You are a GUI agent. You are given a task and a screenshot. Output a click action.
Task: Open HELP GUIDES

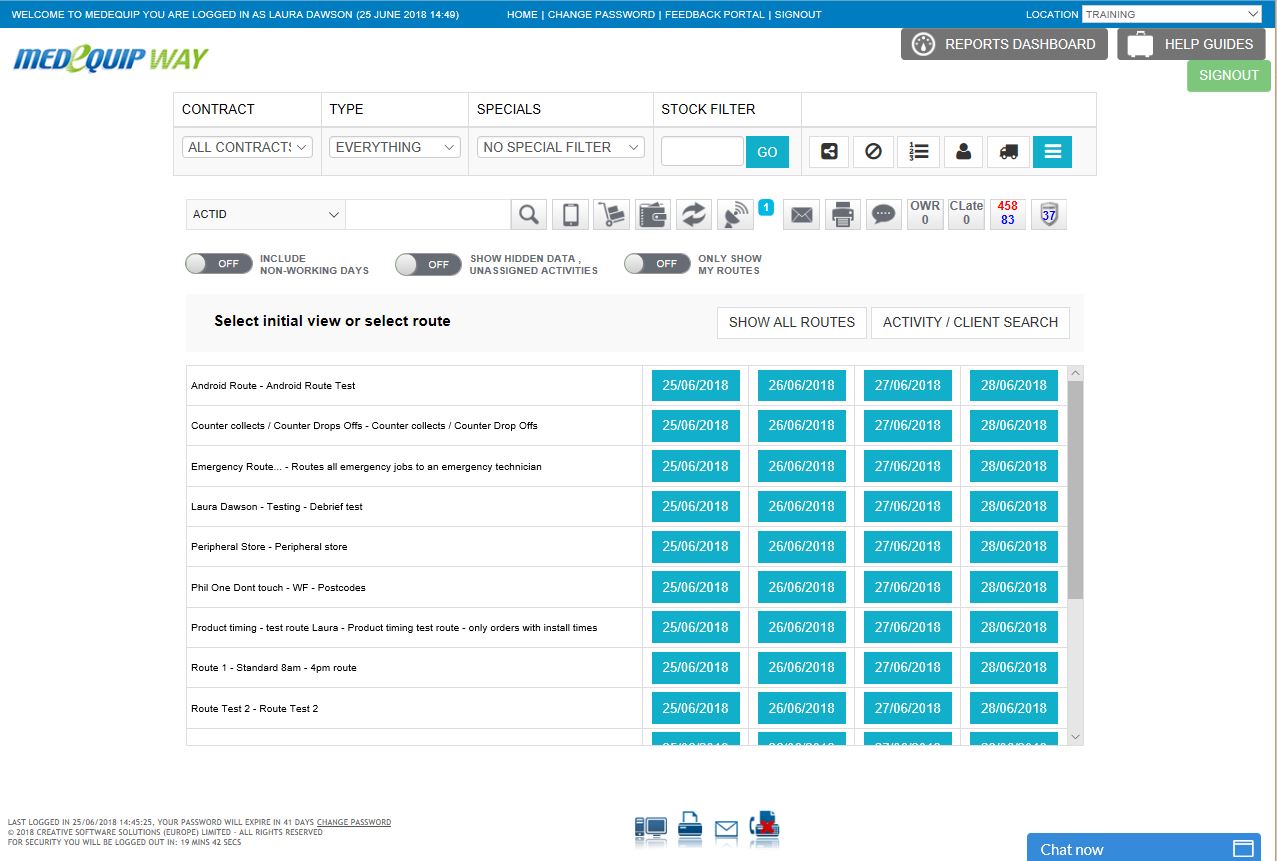pyautogui.click(x=1191, y=44)
